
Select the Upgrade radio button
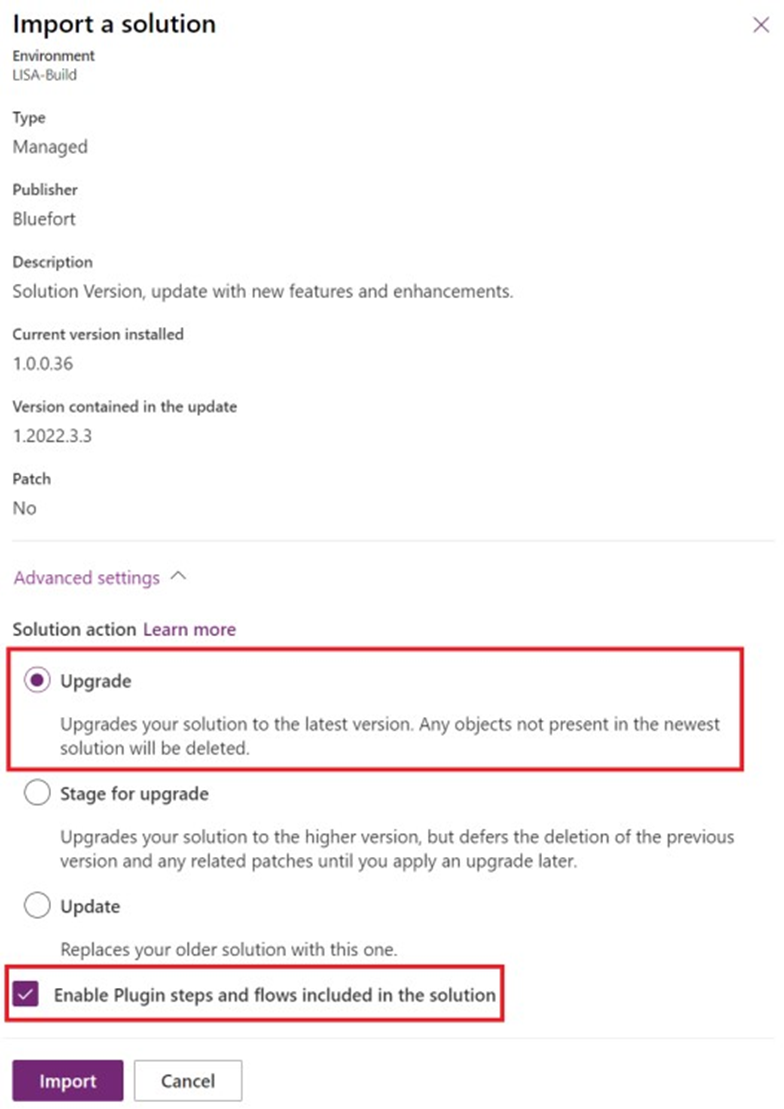click(x=37, y=679)
